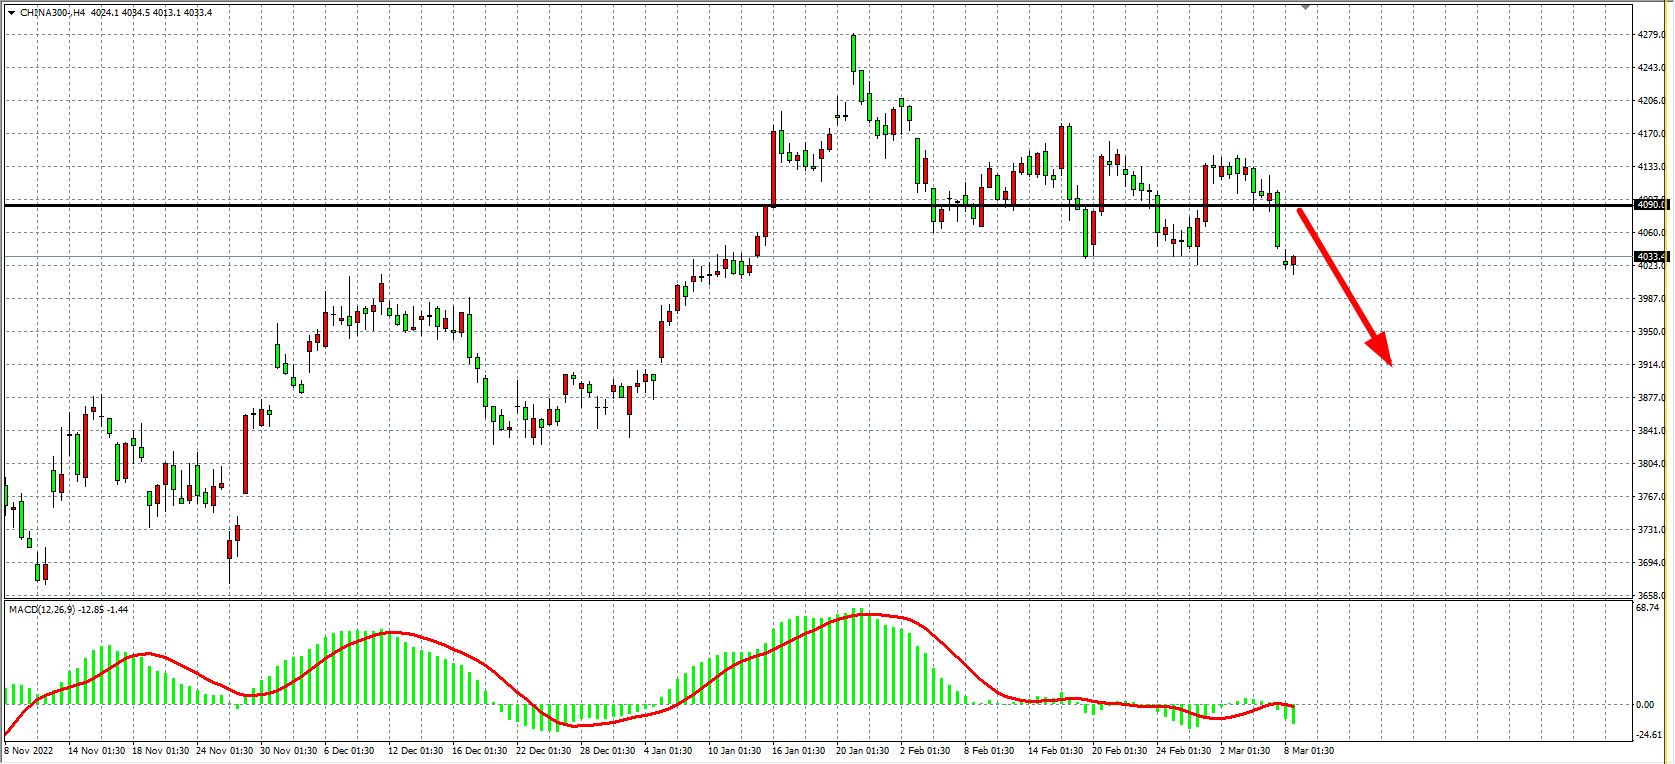Click the 20 Jan 01:30 time label
This screenshot has width=1675, height=764.
pos(862,751)
